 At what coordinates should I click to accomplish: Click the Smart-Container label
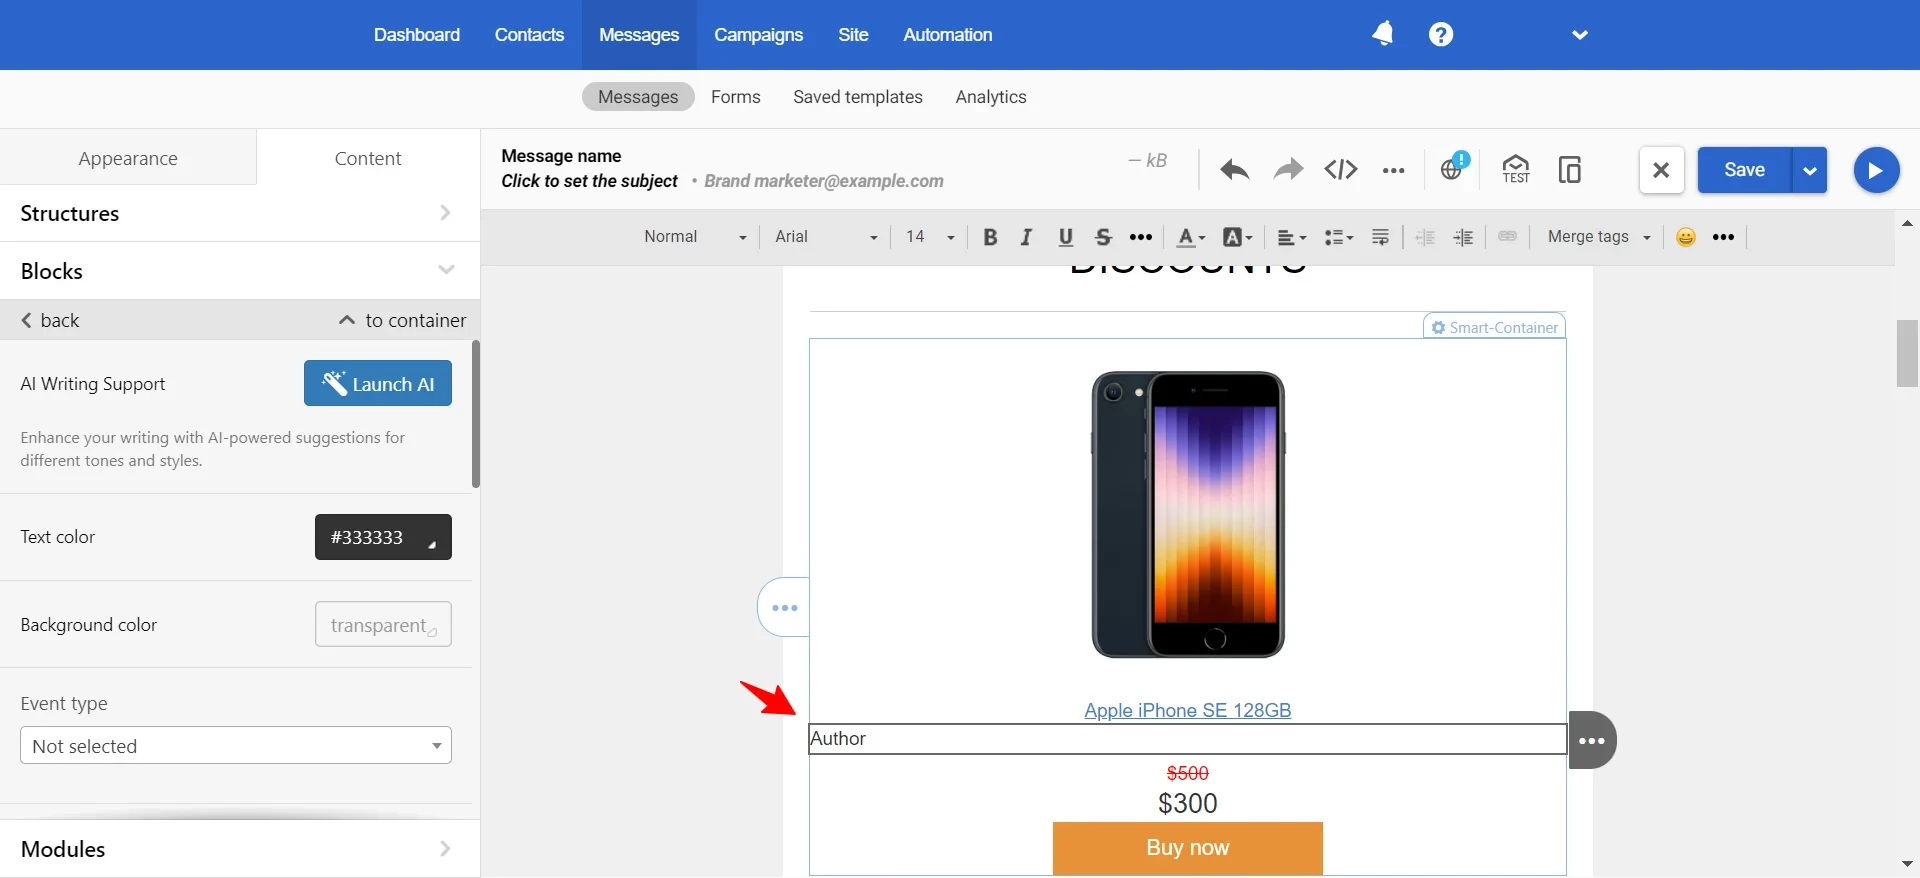coord(1495,327)
